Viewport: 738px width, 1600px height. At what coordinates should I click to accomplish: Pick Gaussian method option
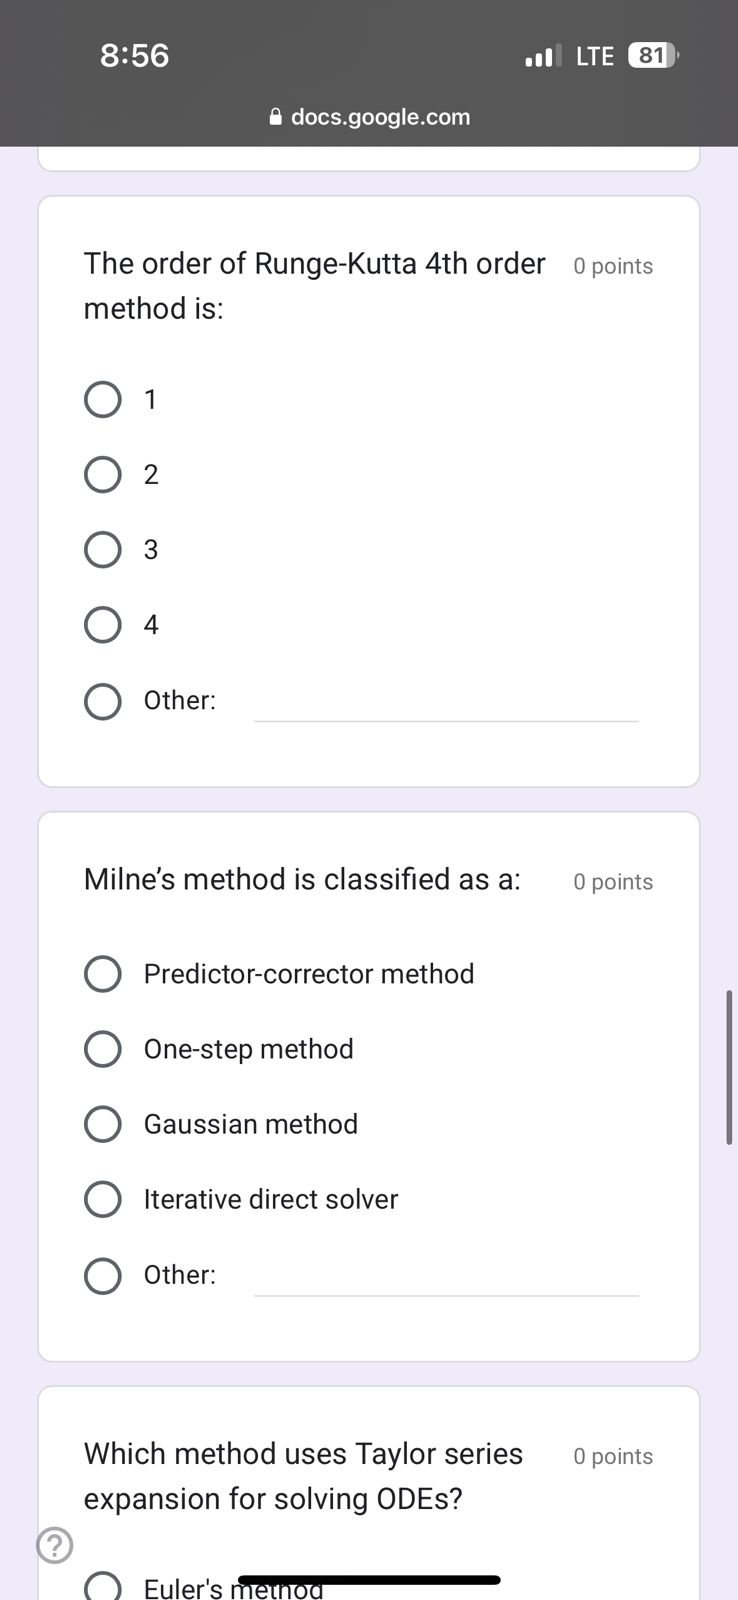coord(102,1123)
